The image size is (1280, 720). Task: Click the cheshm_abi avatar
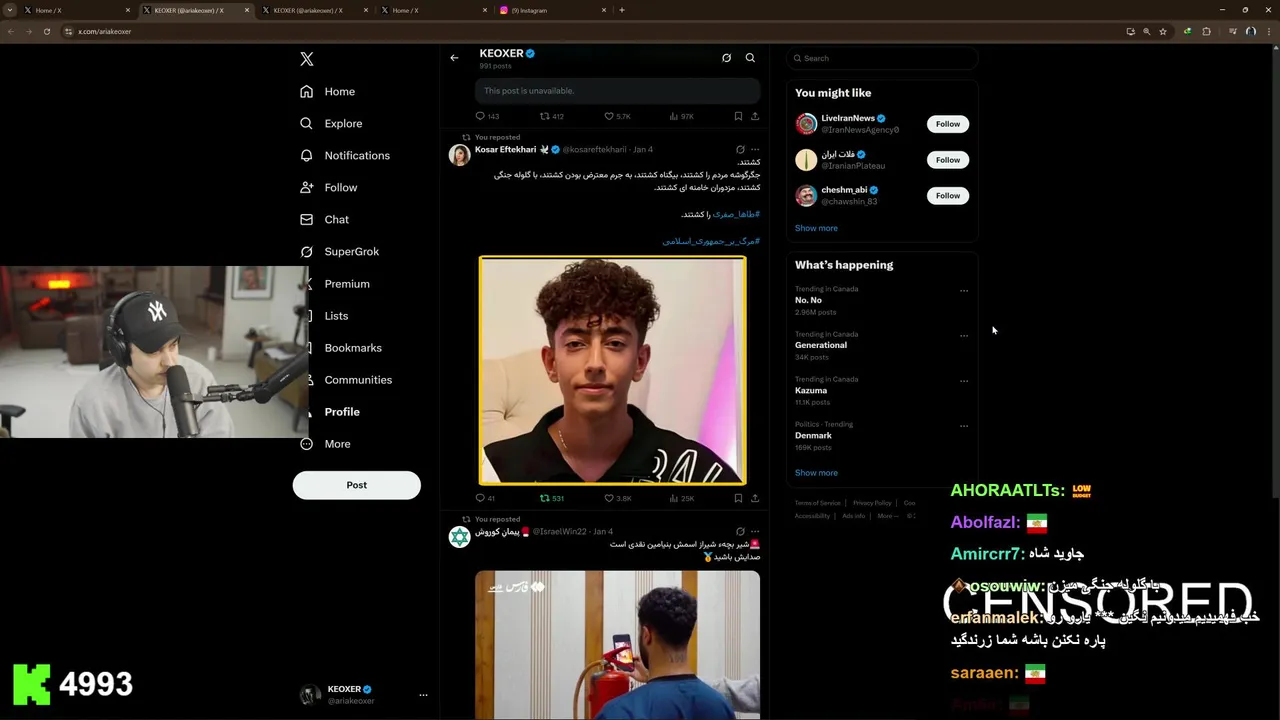(806, 196)
